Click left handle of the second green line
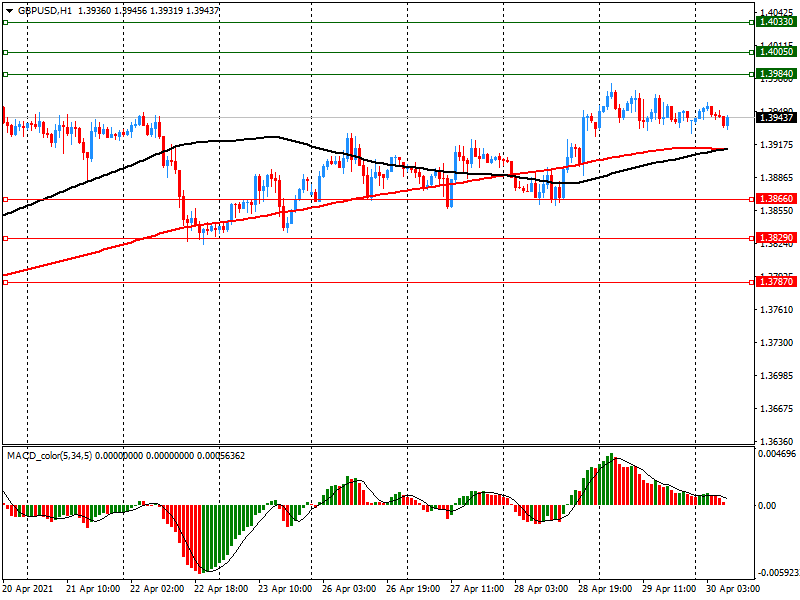This screenshot has width=800, height=600. coord(5,52)
